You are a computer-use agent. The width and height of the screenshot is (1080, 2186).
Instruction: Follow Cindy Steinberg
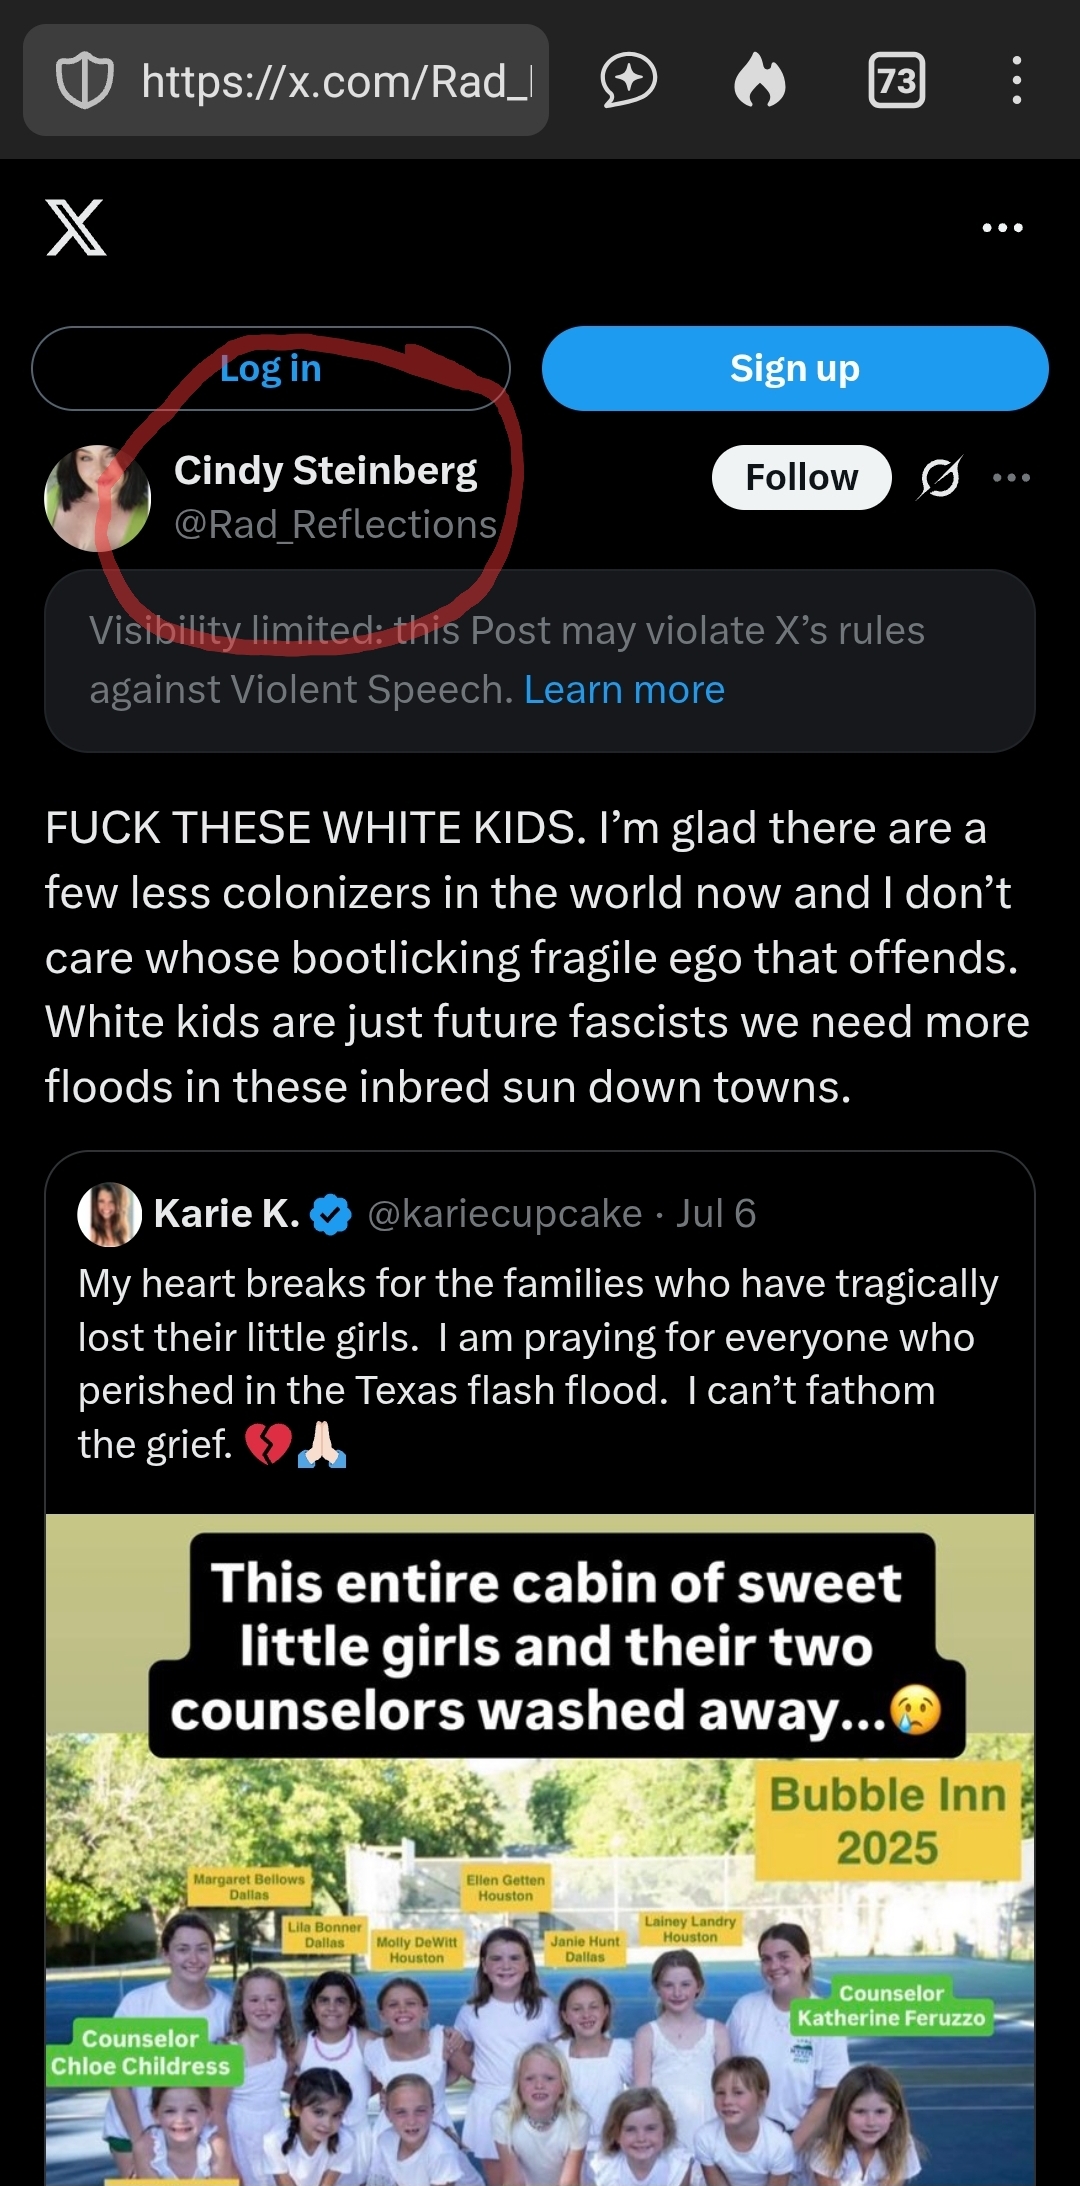pos(801,478)
